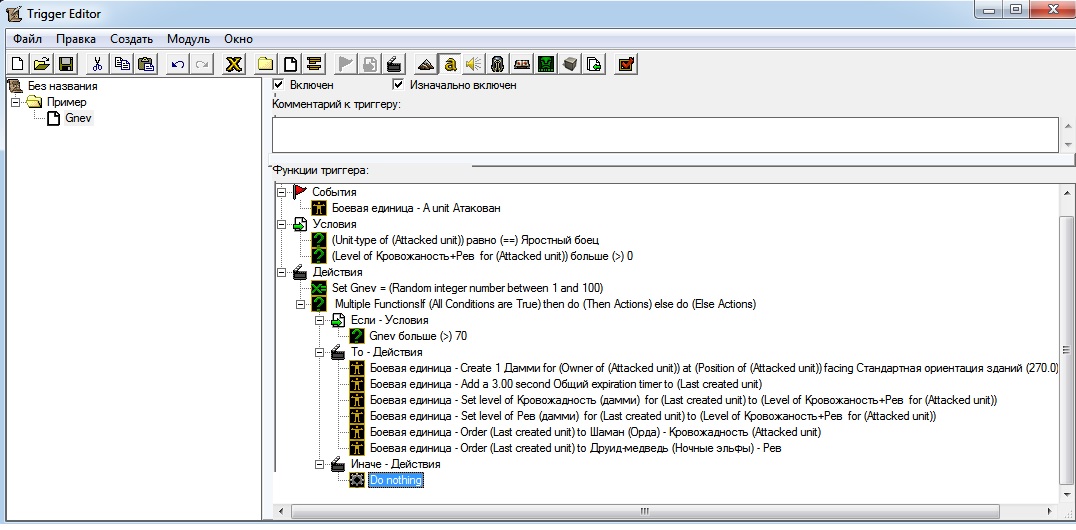The height and width of the screenshot is (530, 1076).
Task: Collapse the Действия tree node
Action: click(x=281, y=272)
